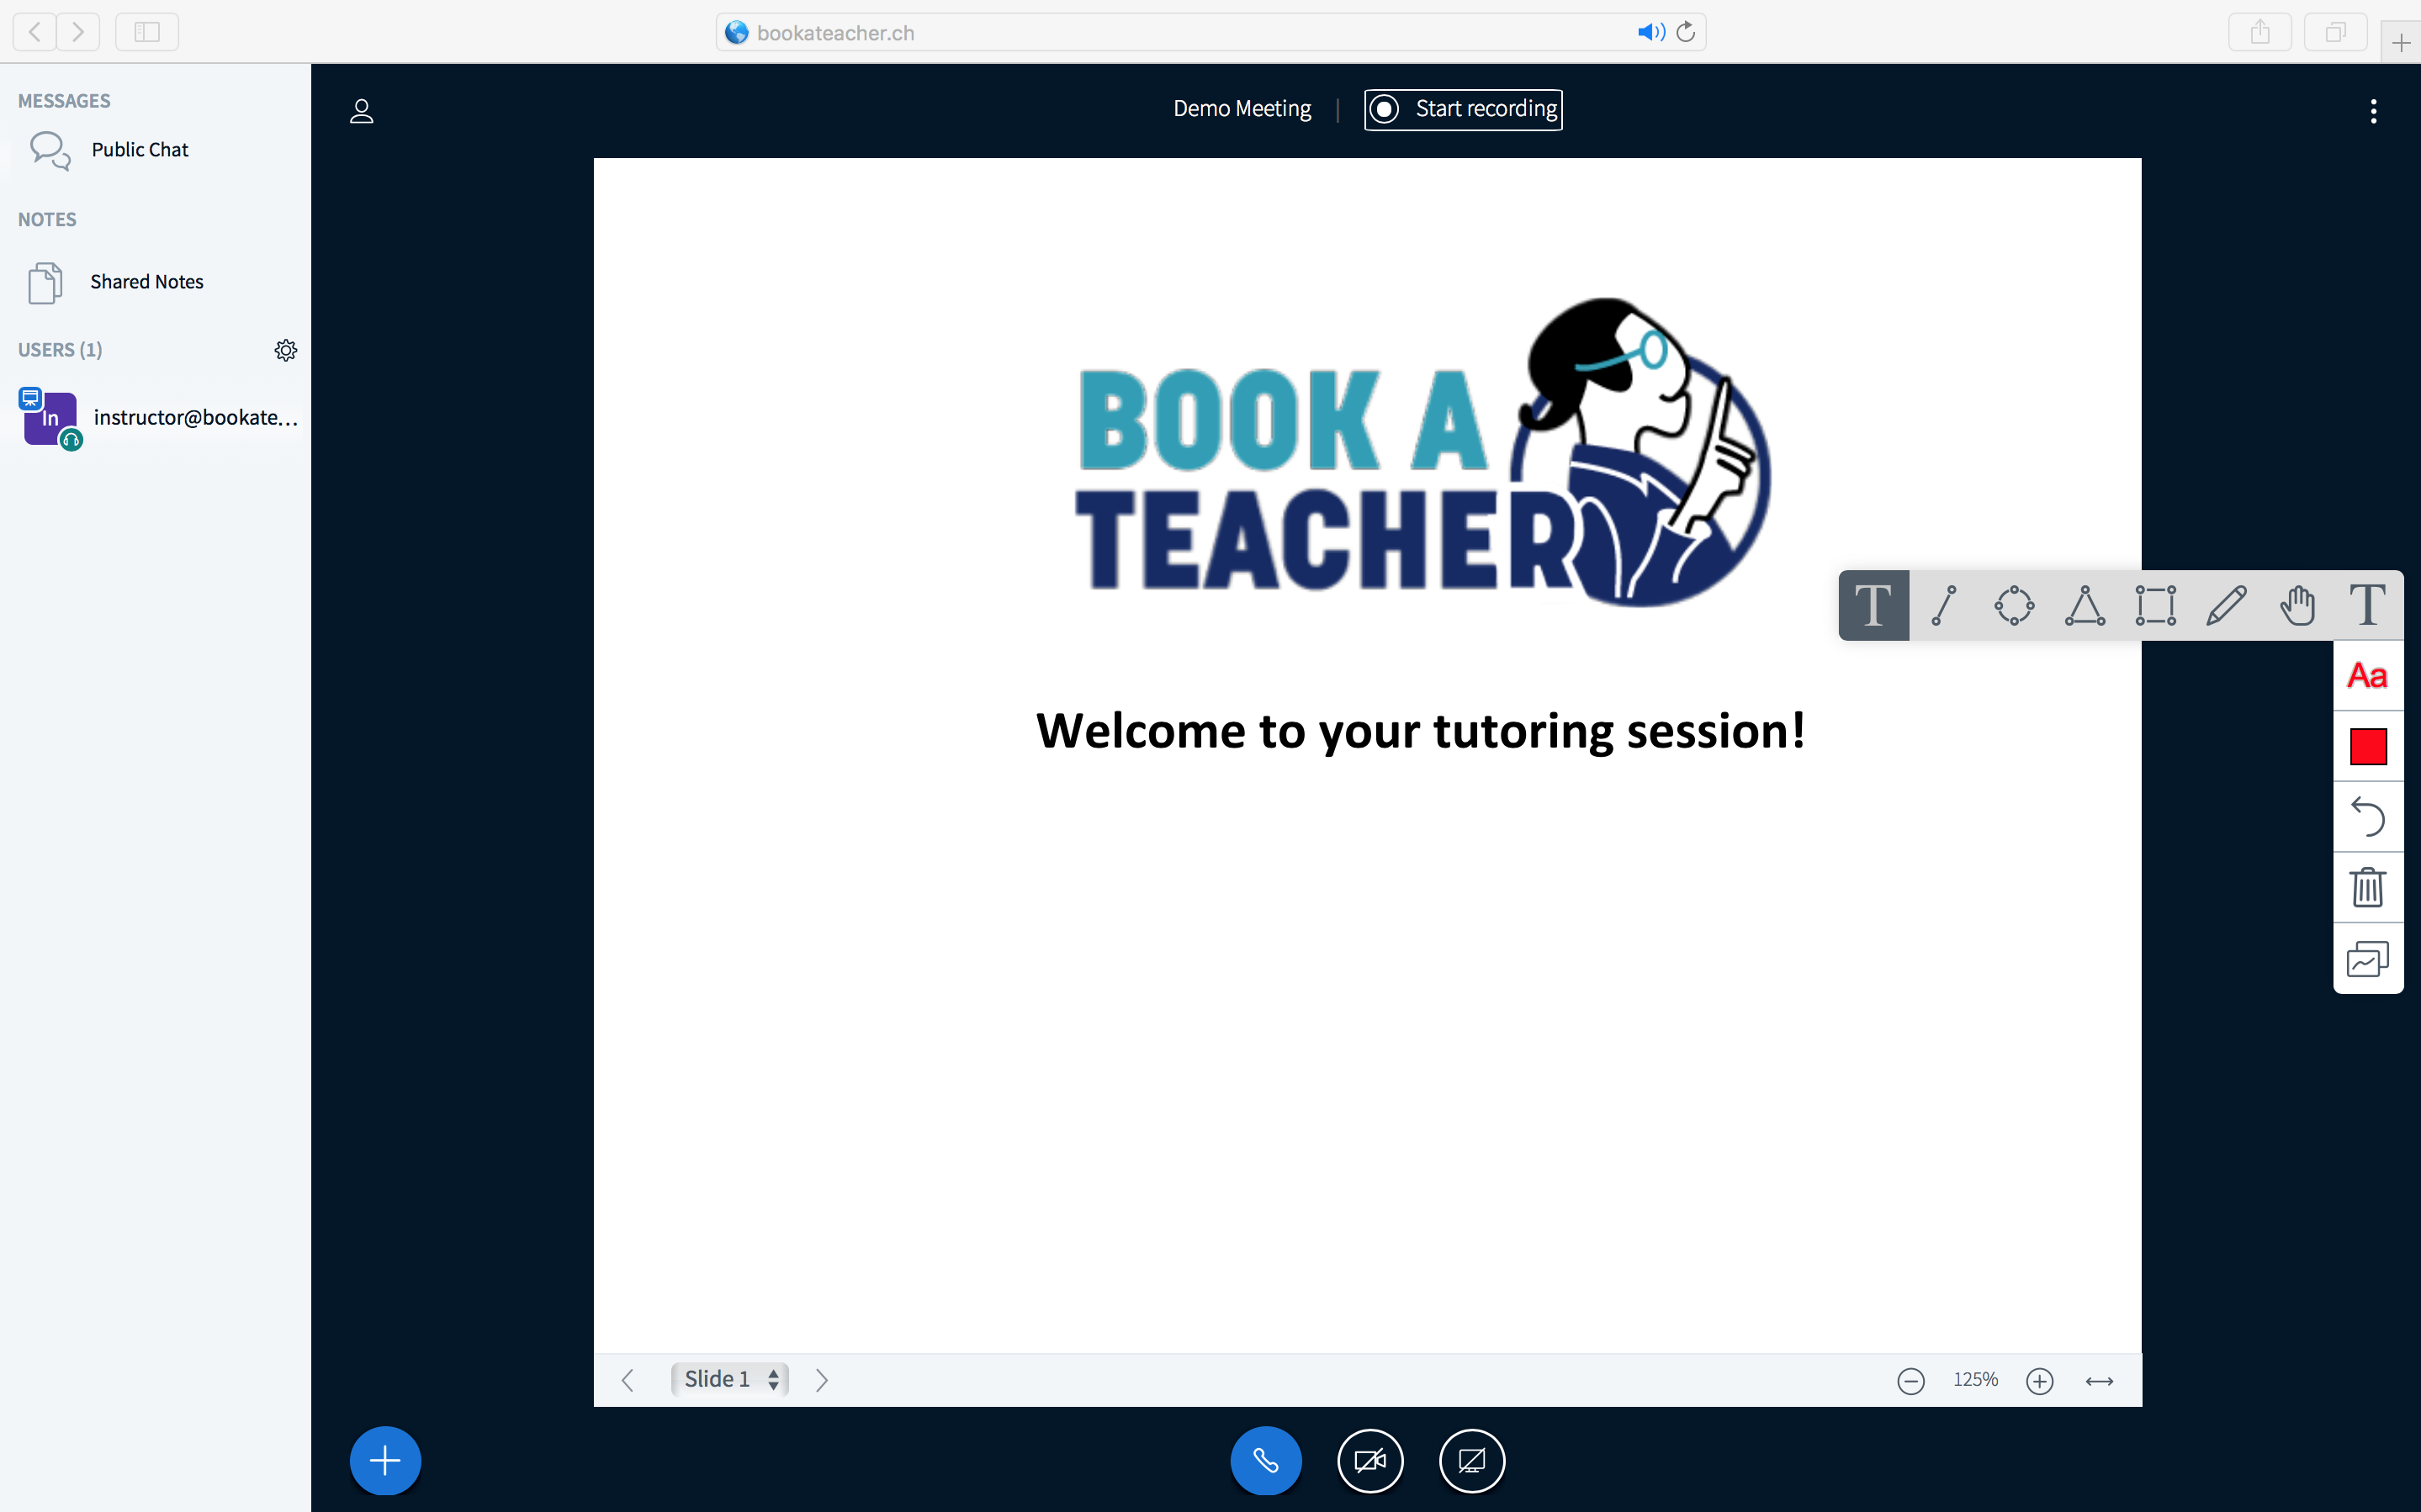
Task: Toggle the browser sidebar
Action: pyautogui.click(x=147, y=32)
